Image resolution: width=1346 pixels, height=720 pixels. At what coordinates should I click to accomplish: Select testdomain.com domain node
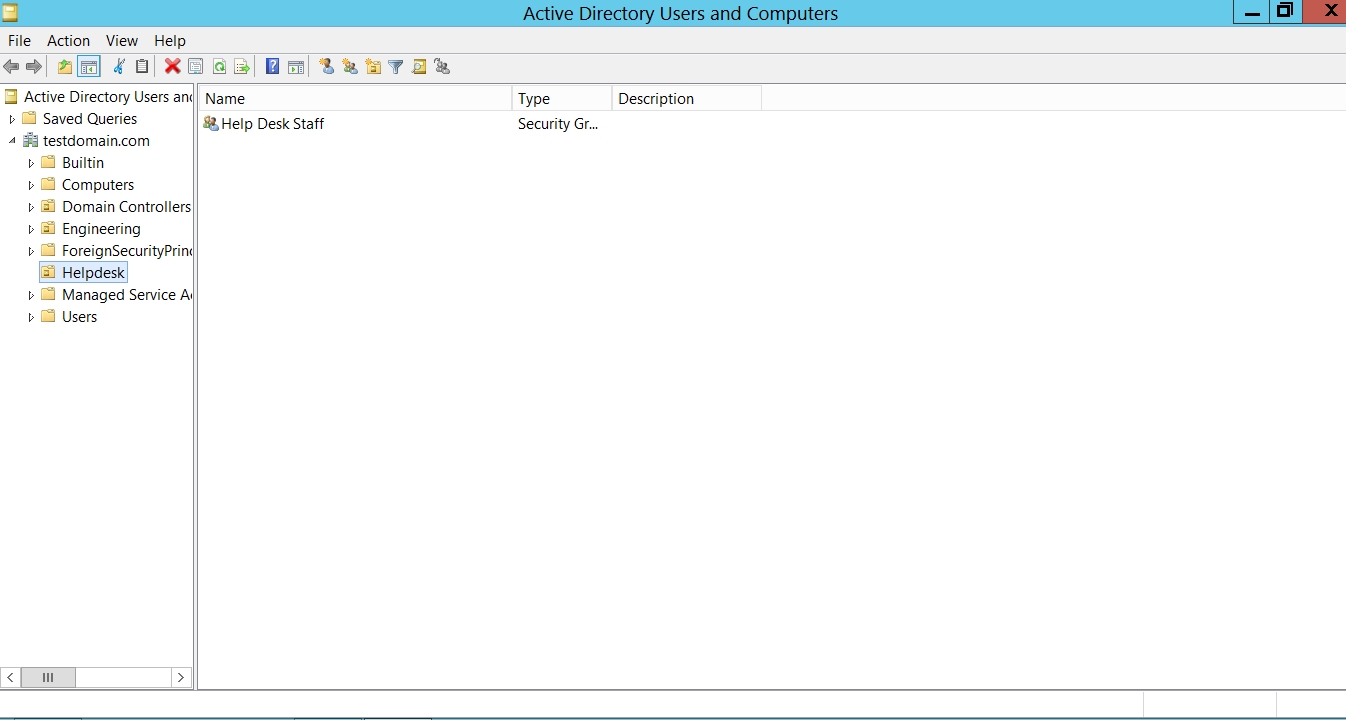pyautogui.click(x=96, y=141)
